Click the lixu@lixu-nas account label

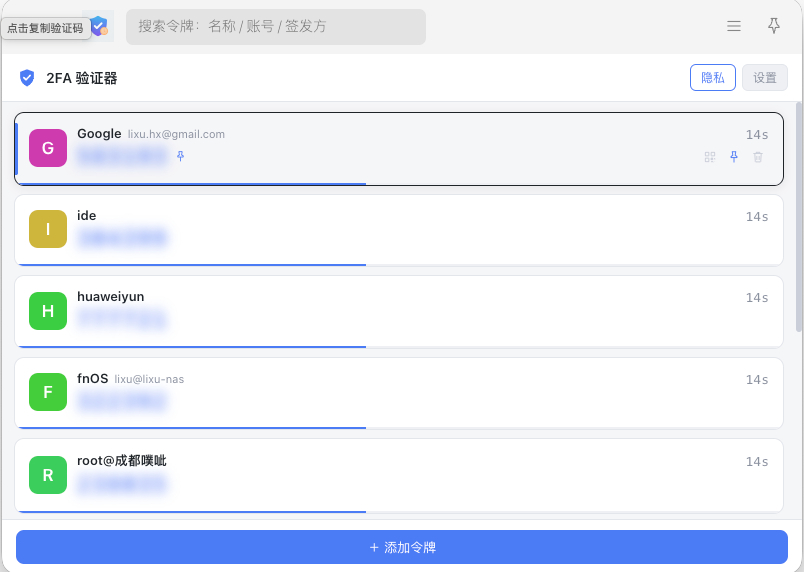pos(149,379)
